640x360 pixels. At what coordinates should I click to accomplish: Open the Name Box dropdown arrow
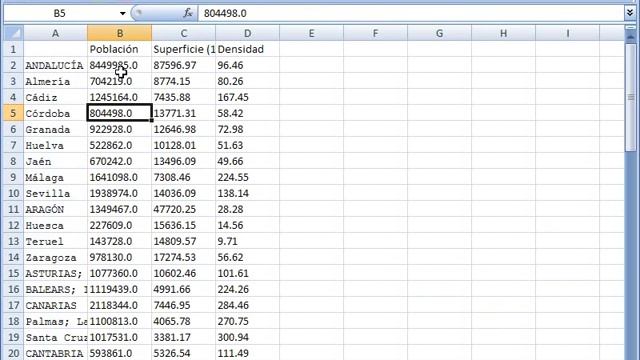coord(122,13)
